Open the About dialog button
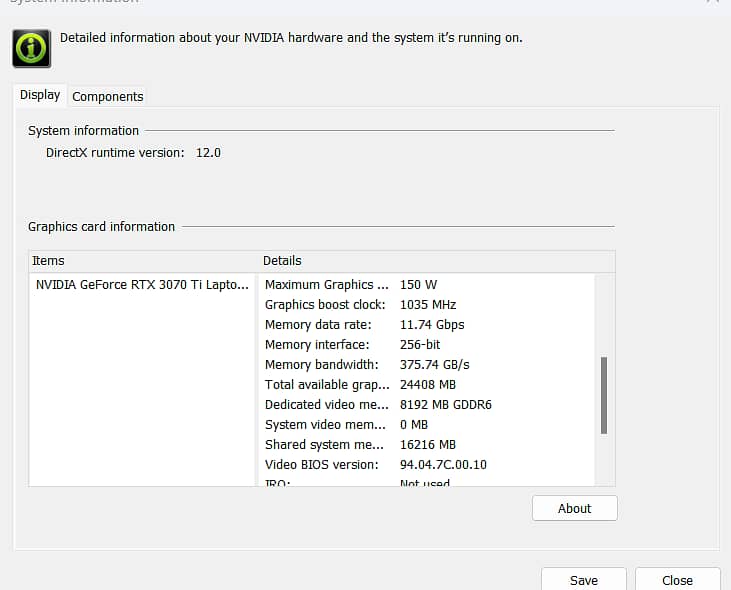 [574, 508]
